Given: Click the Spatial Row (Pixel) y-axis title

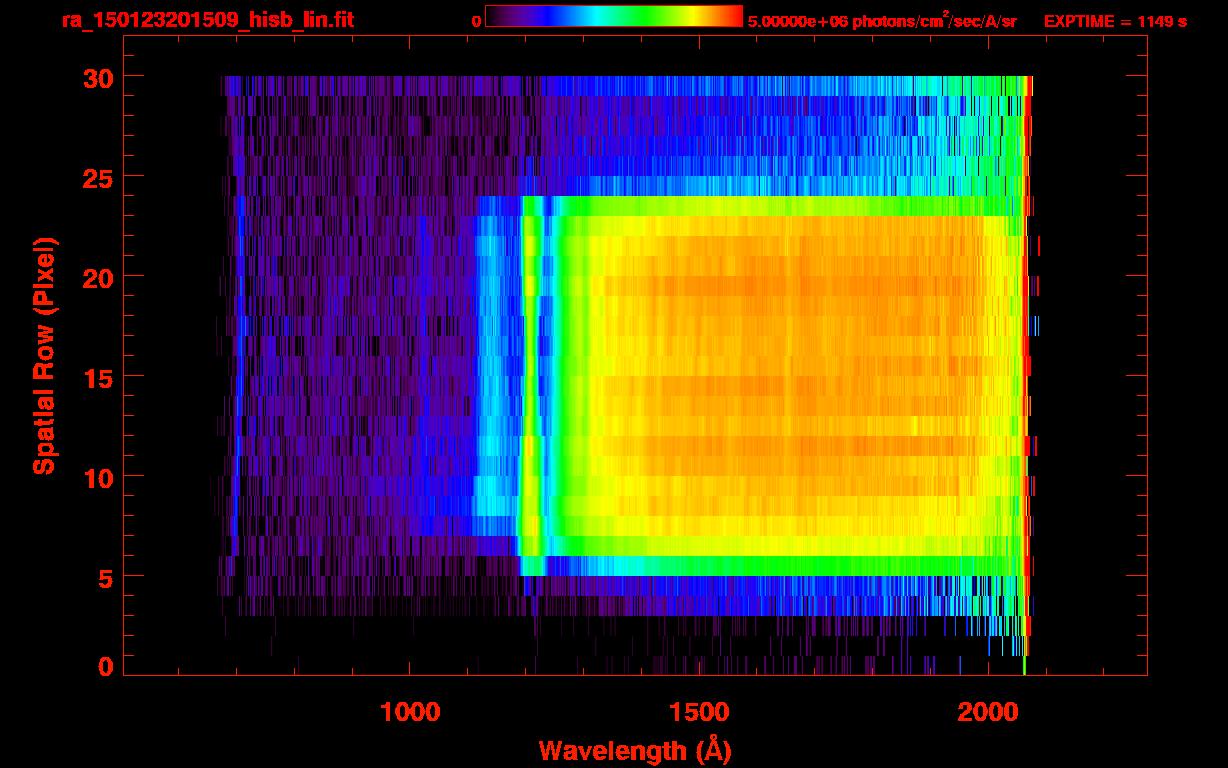Looking at the screenshot, I should (44, 355).
